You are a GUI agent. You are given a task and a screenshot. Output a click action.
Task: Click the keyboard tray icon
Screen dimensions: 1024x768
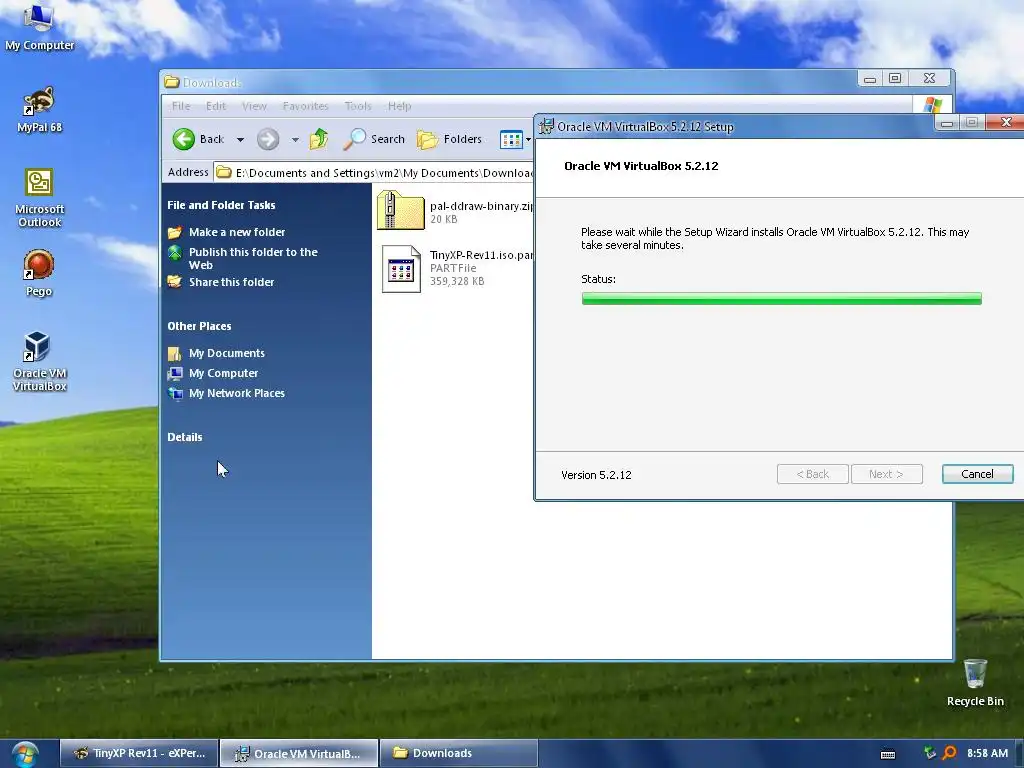click(x=888, y=754)
